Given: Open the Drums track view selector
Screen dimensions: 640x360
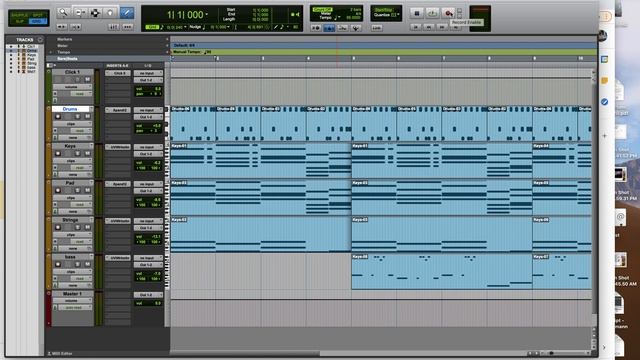Looking at the screenshot, I should click(x=72, y=124).
